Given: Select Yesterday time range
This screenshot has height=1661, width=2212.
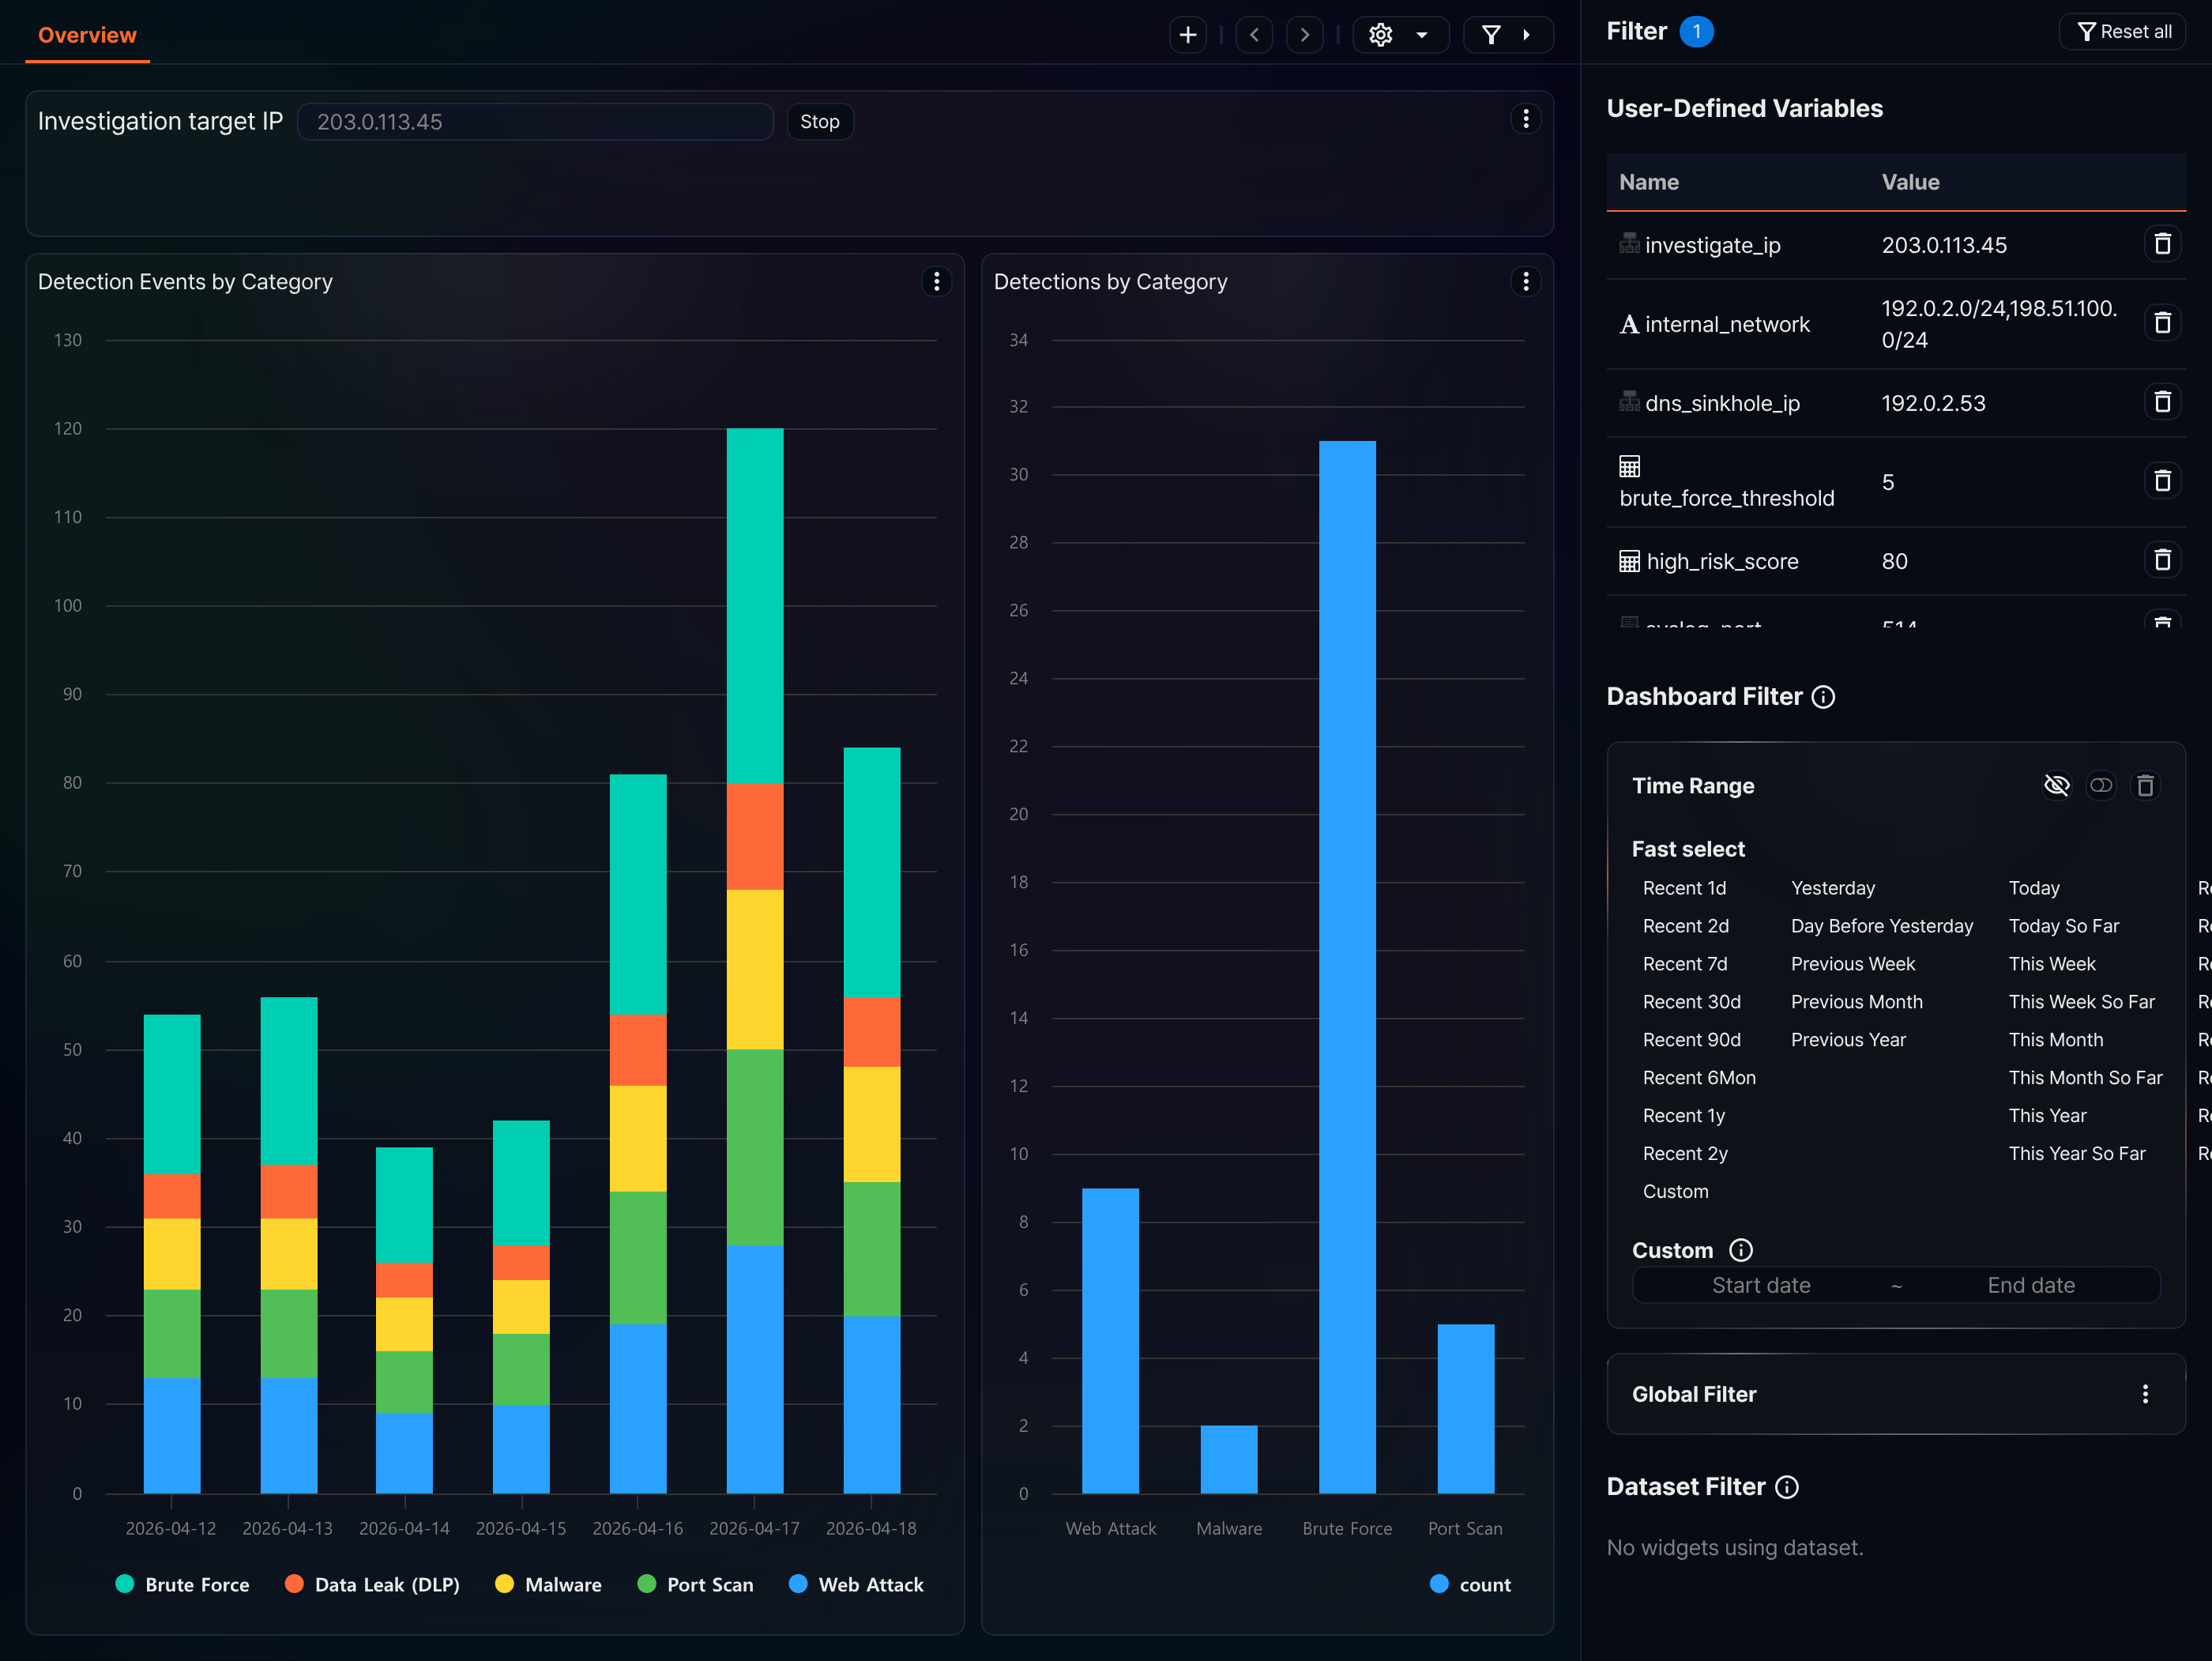Looking at the screenshot, I should click(1833, 888).
